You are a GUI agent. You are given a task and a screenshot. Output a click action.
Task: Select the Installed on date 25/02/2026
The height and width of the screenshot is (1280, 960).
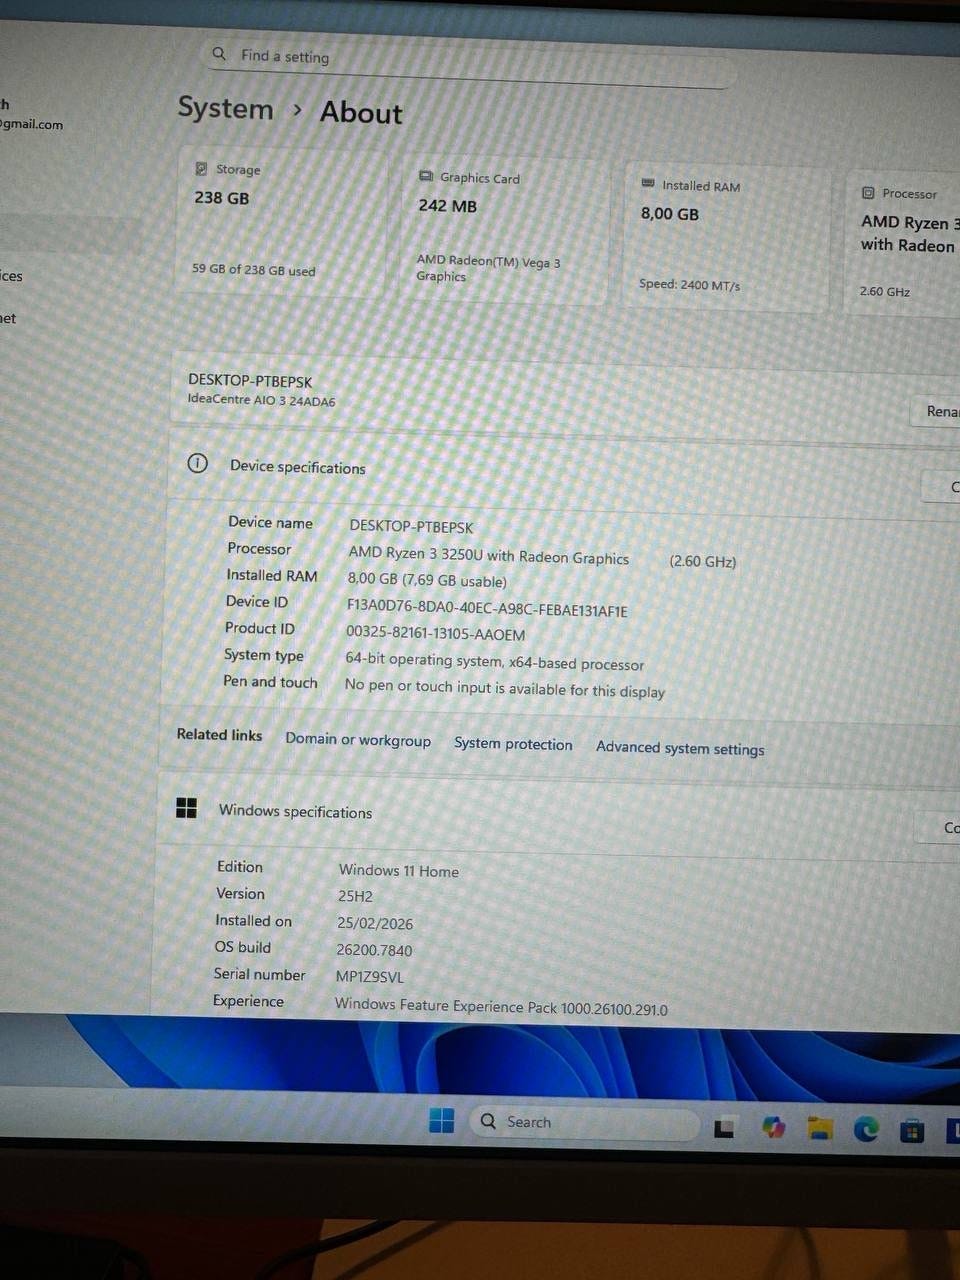(375, 923)
